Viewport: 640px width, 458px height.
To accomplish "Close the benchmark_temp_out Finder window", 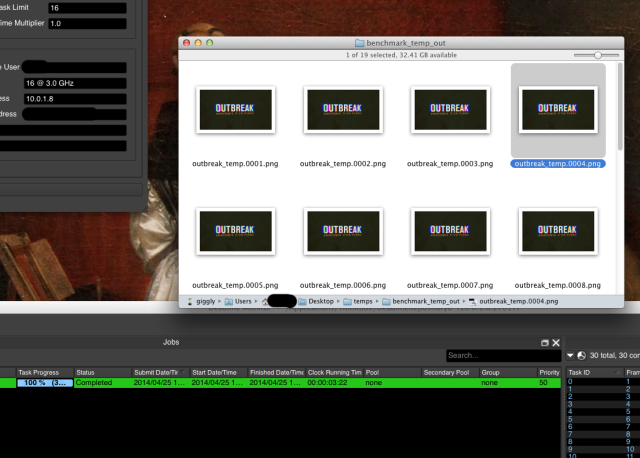I will tap(187, 43).
